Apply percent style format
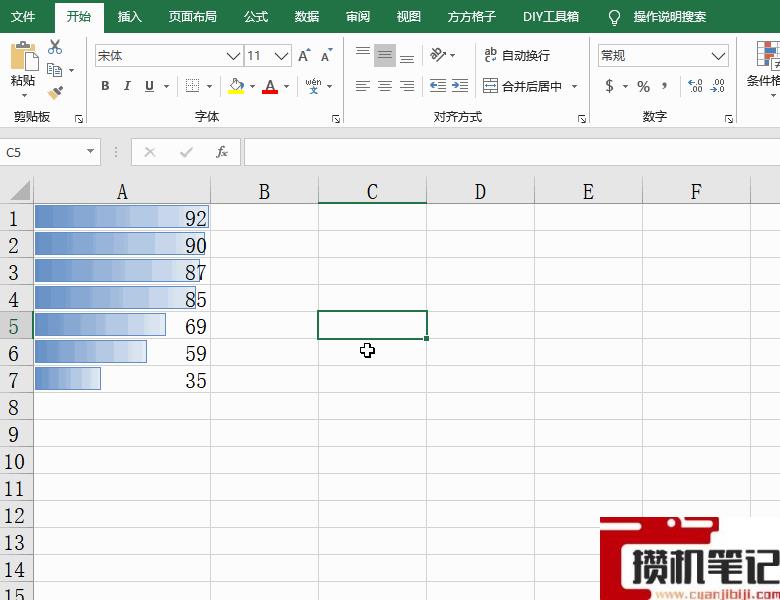The height and width of the screenshot is (600, 780). [643, 87]
